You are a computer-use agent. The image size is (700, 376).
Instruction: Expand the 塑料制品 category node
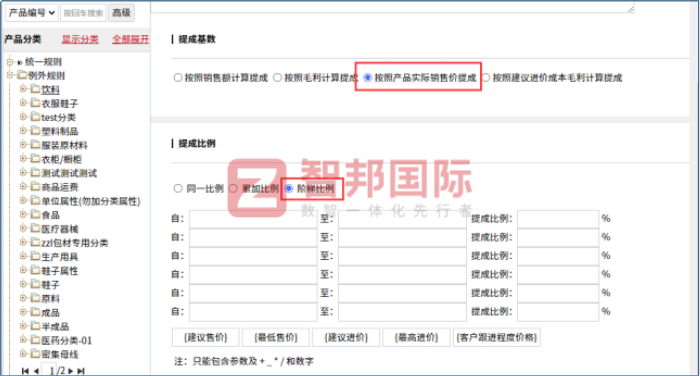coord(23,131)
